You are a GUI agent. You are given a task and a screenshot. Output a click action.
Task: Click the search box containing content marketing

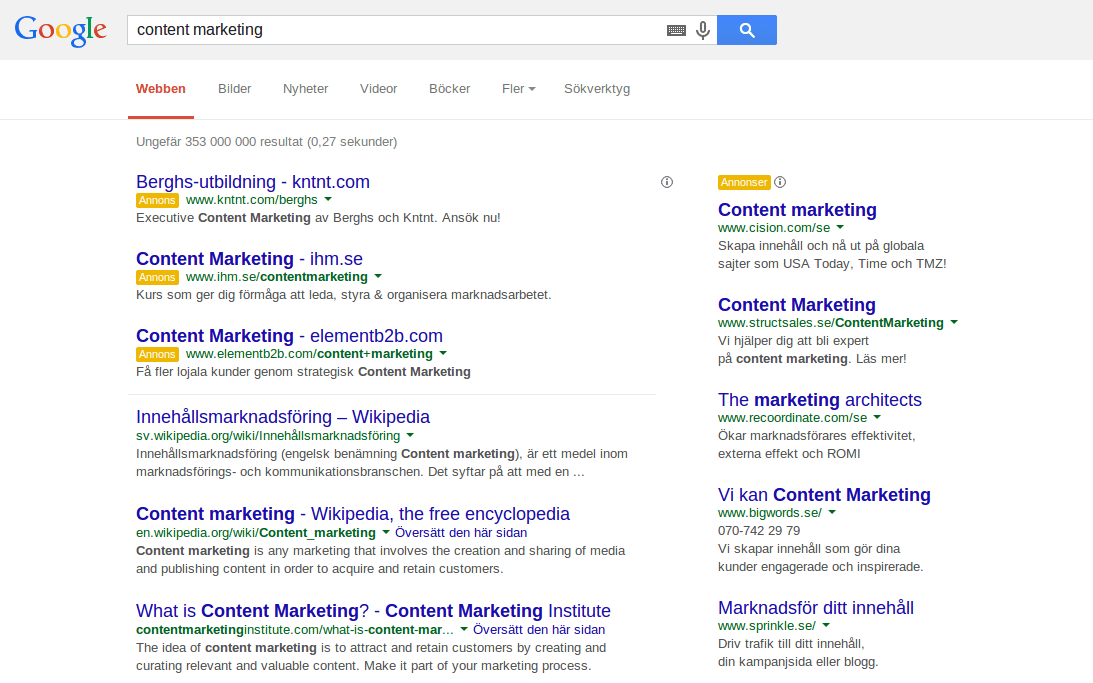(396, 30)
